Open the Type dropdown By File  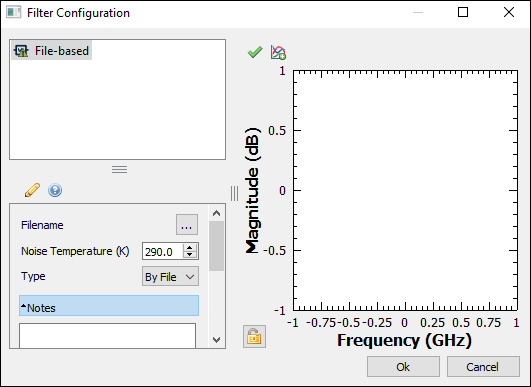(x=170, y=276)
